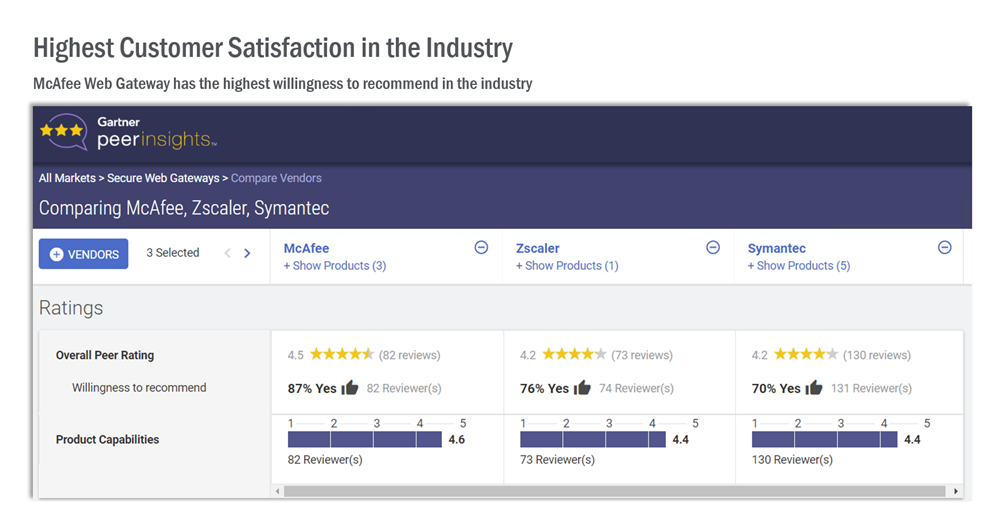The image size is (1000, 512).
Task: Click the 'Willingness to recommend' row label
Action: click(x=139, y=388)
